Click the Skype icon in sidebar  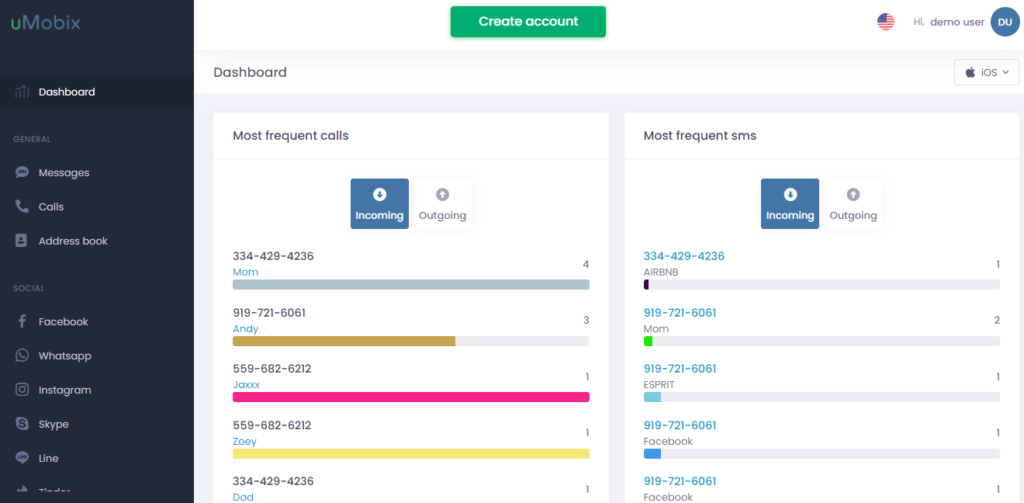pyautogui.click(x=22, y=424)
